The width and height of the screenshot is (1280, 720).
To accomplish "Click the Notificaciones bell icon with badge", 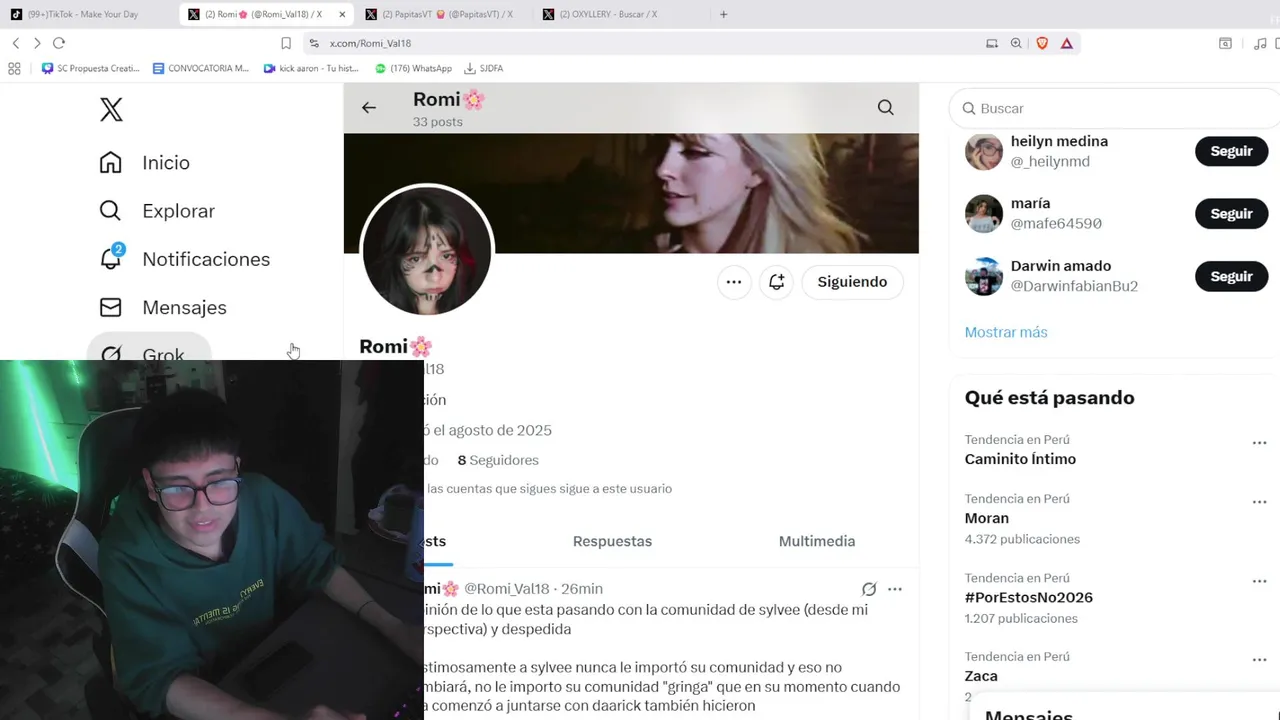I will pos(111,258).
